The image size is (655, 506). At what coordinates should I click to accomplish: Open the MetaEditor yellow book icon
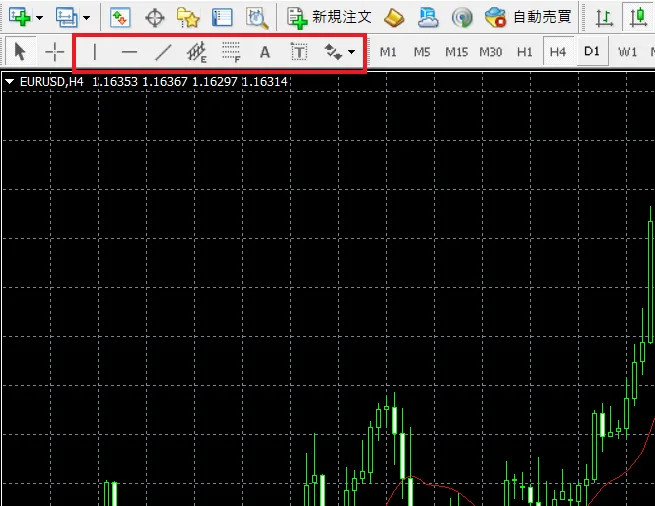[394, 17]
